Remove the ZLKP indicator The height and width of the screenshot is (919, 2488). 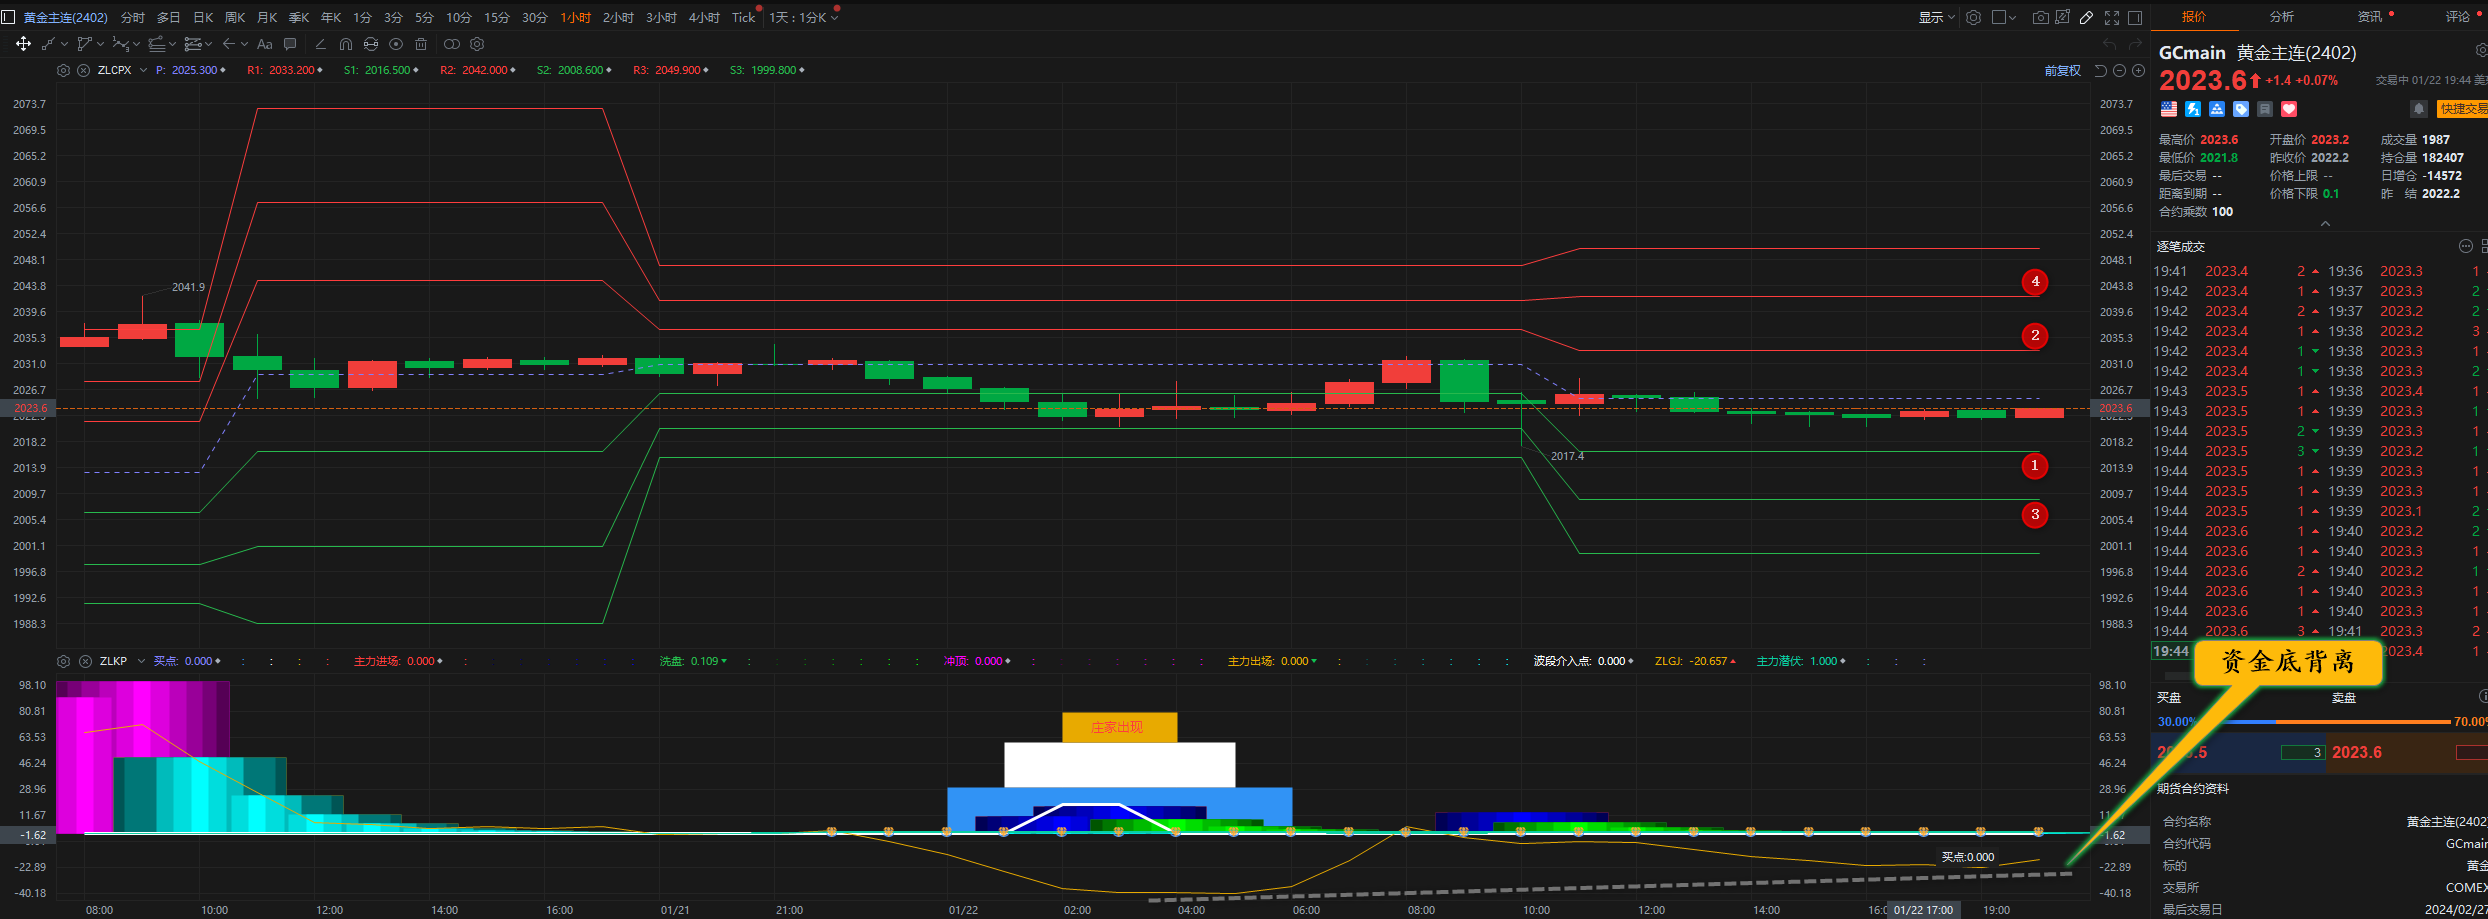click(85, 661)
